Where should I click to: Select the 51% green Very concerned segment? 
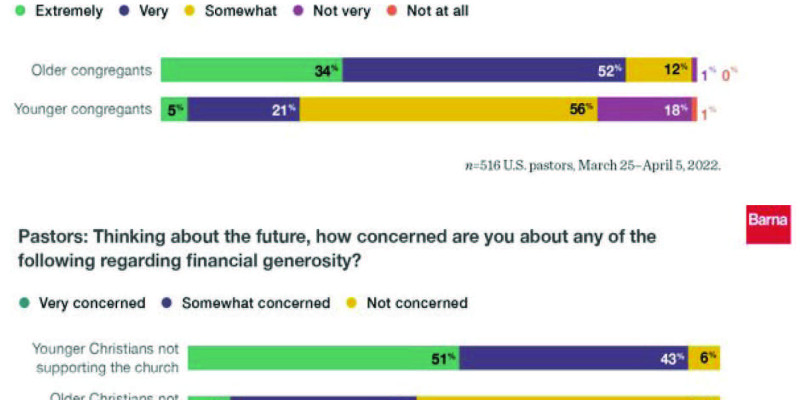click(324, 358)
